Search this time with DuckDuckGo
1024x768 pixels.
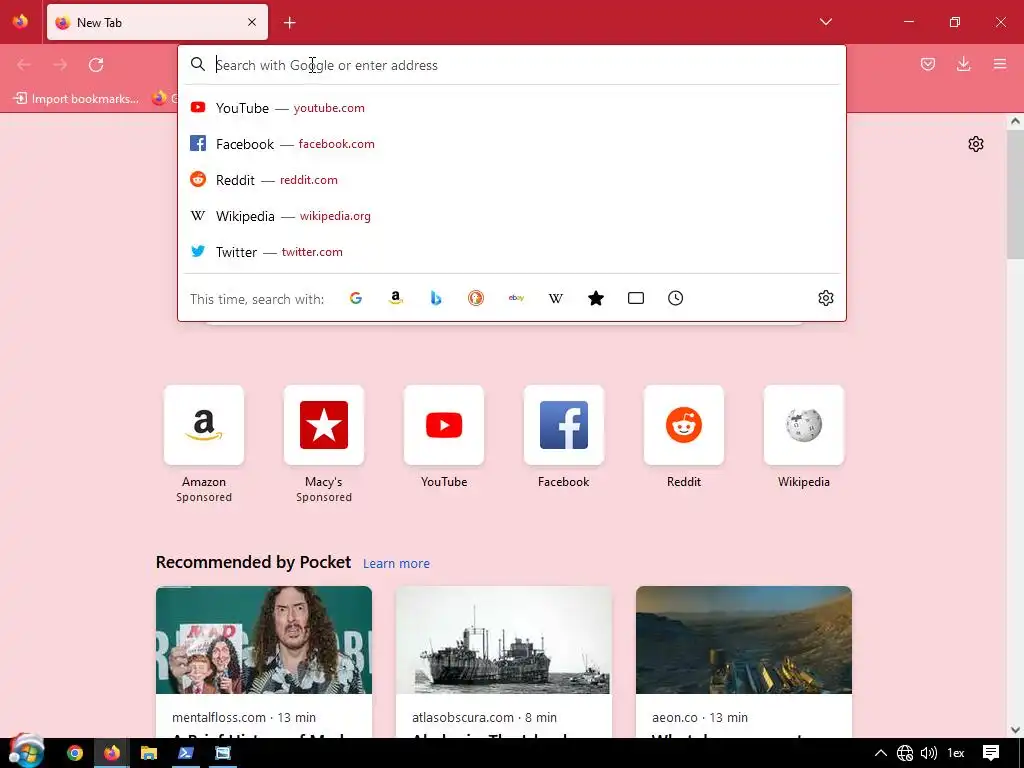[476, 298]
